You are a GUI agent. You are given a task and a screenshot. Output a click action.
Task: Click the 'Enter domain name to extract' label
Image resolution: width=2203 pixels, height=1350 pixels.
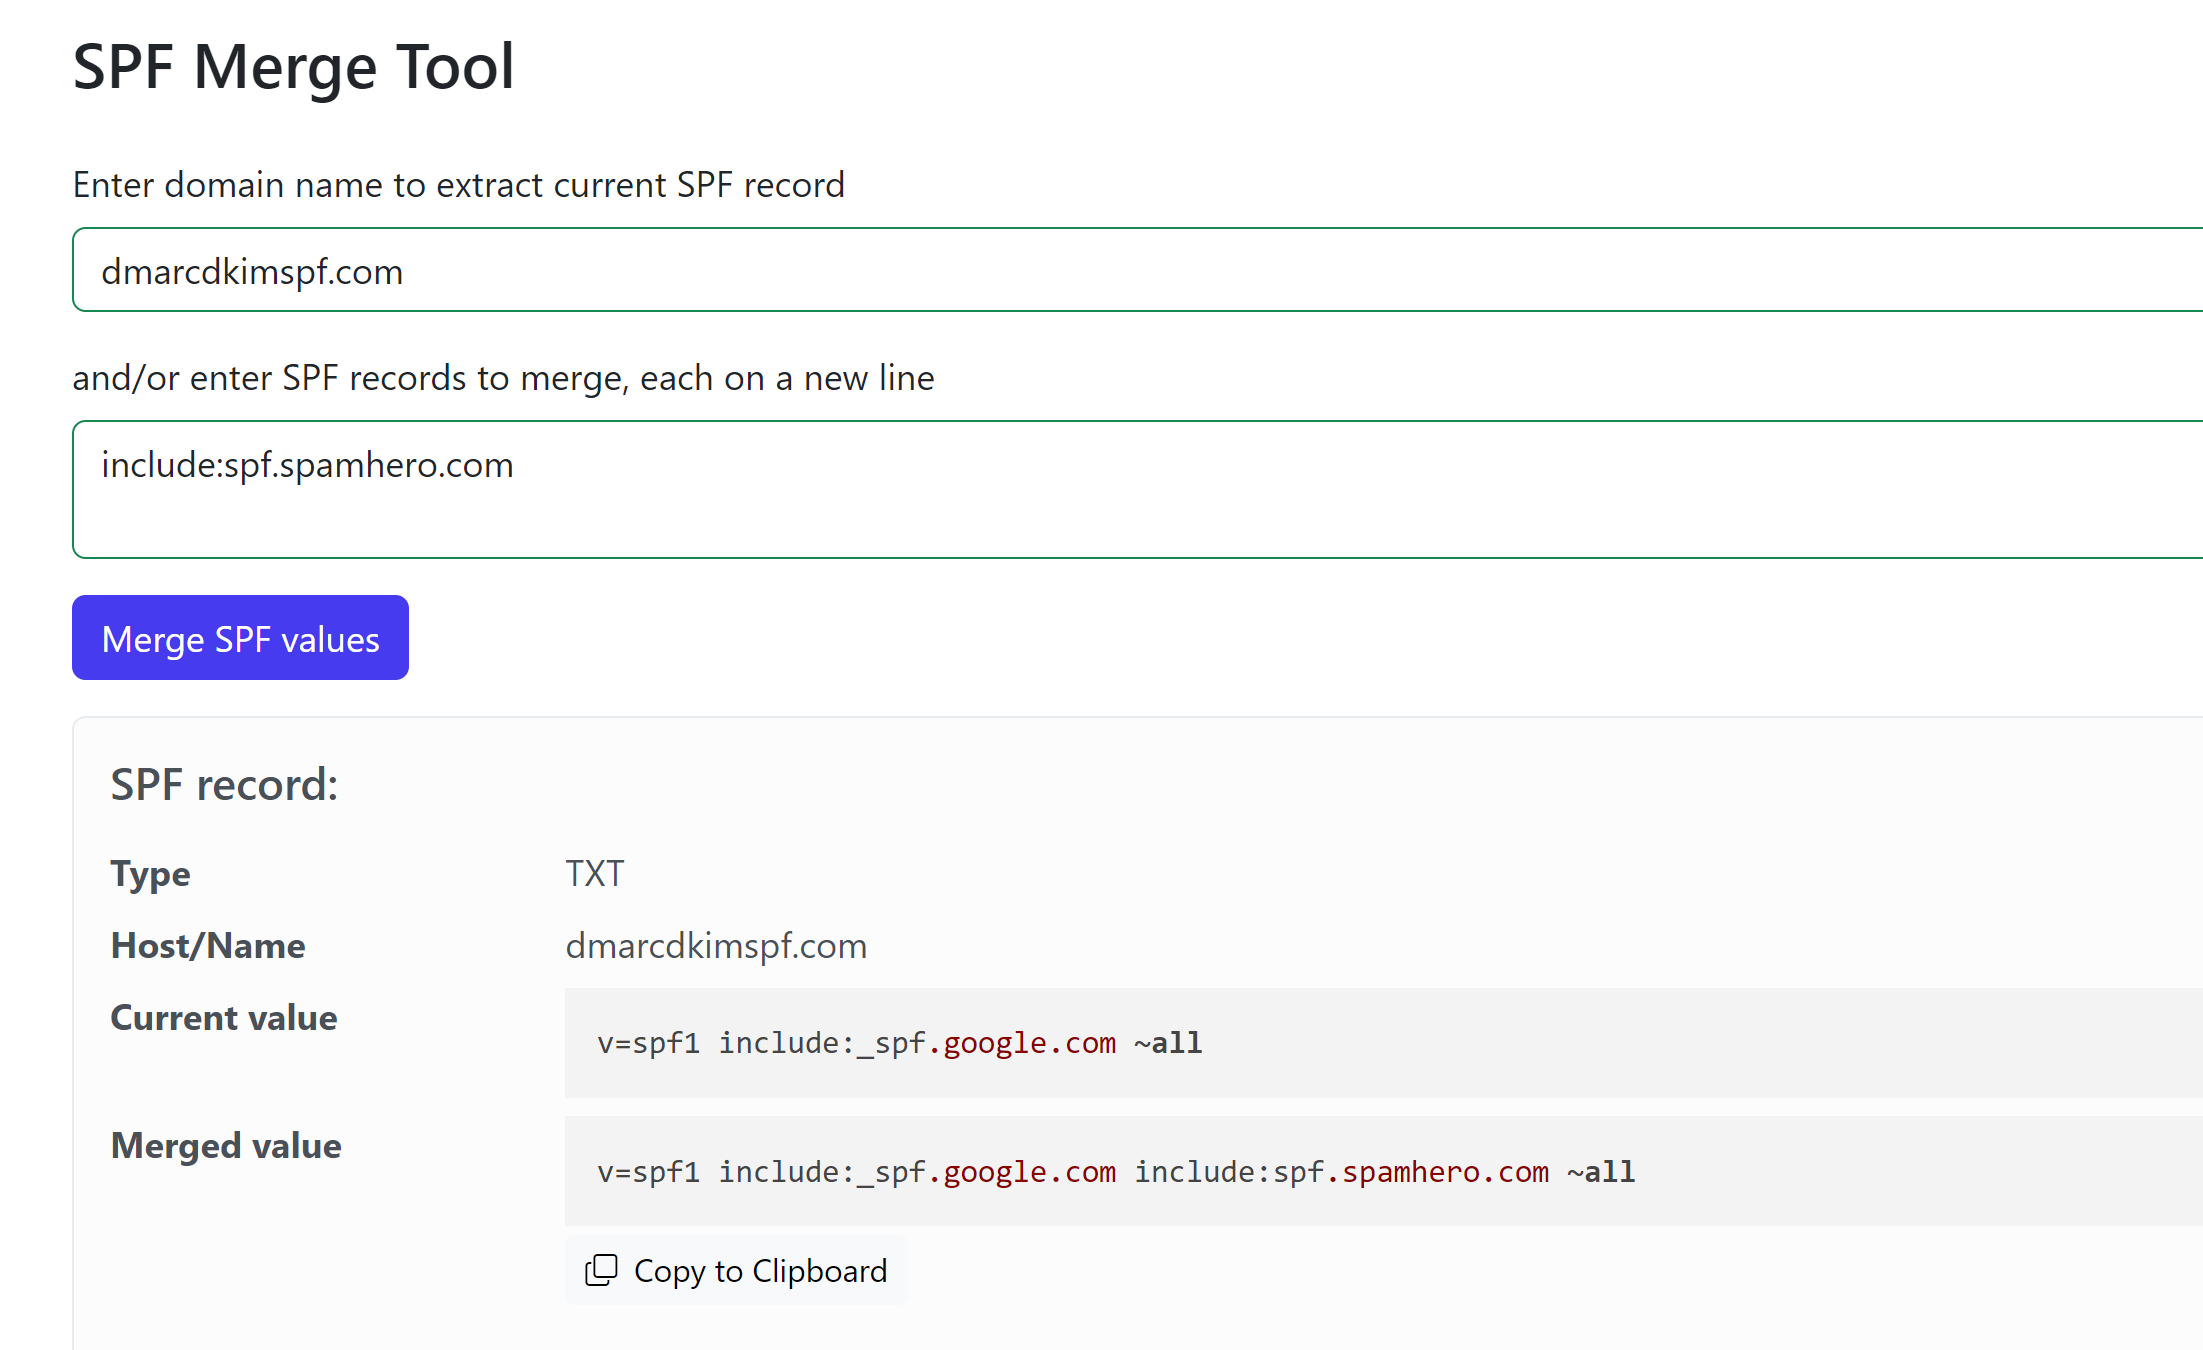(459, 185)
